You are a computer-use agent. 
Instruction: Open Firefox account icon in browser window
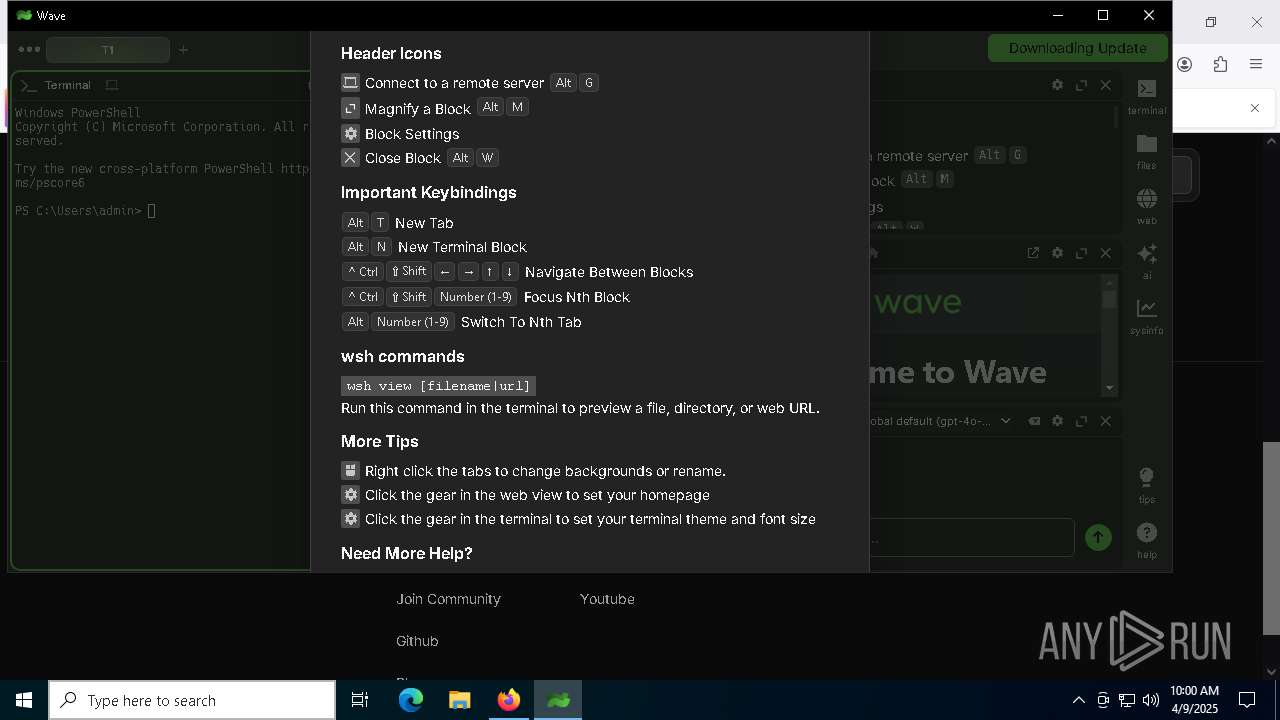[1185, 65]
